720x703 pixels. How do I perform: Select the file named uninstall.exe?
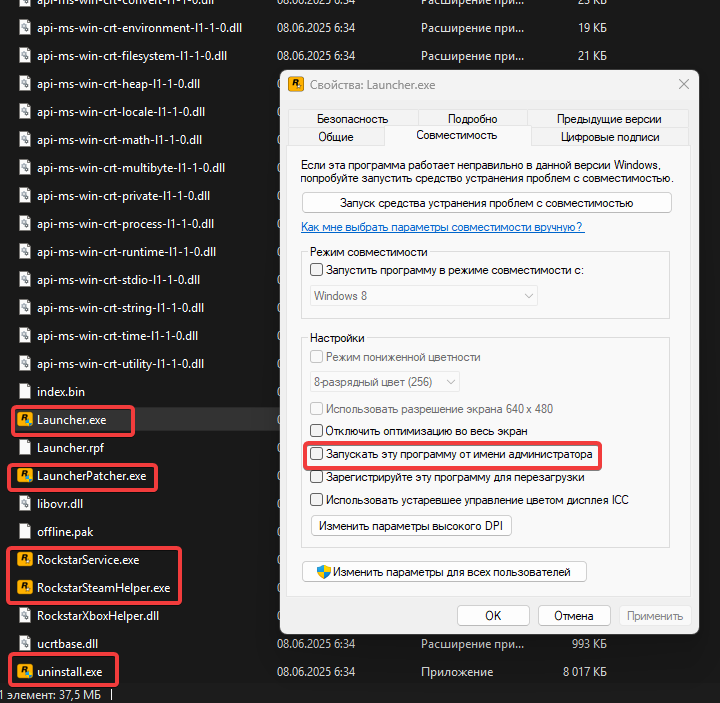pyautogui.click(x=70, y=672)
